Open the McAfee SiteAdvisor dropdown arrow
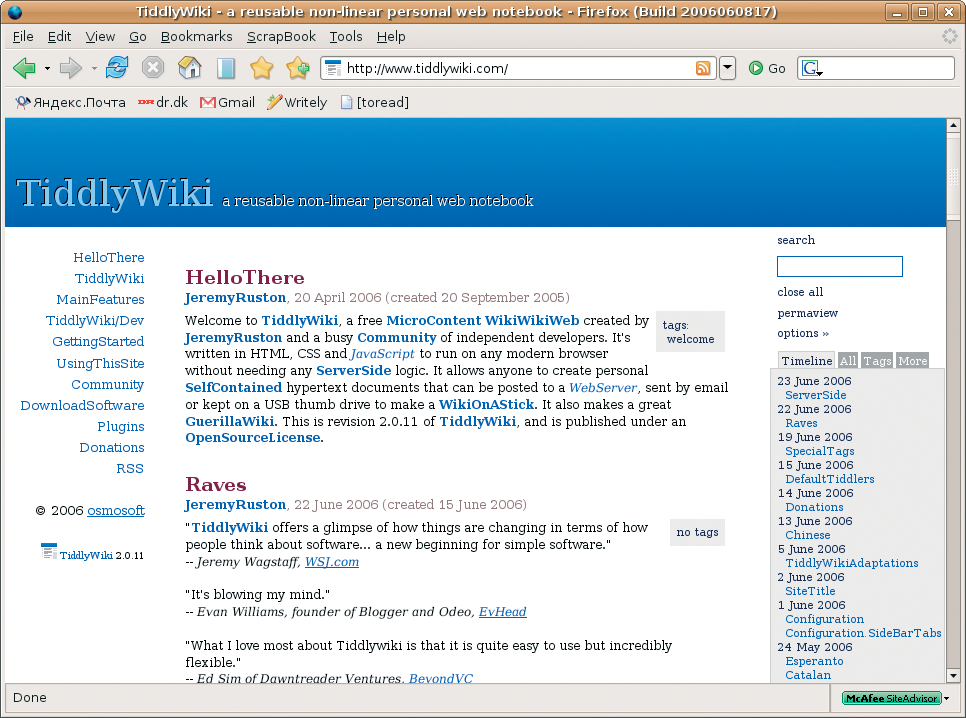The height and width of the screenshot is (718, 966). tap(947, 698)
